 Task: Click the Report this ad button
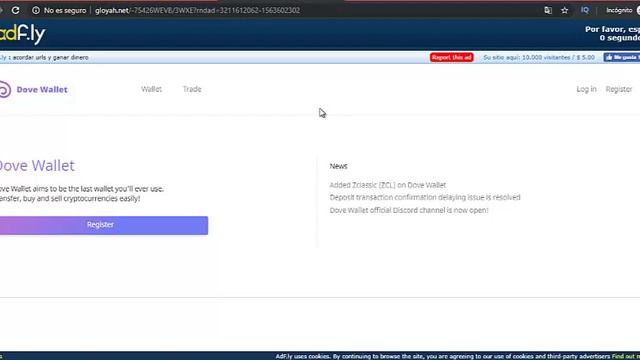pos(451,58)
